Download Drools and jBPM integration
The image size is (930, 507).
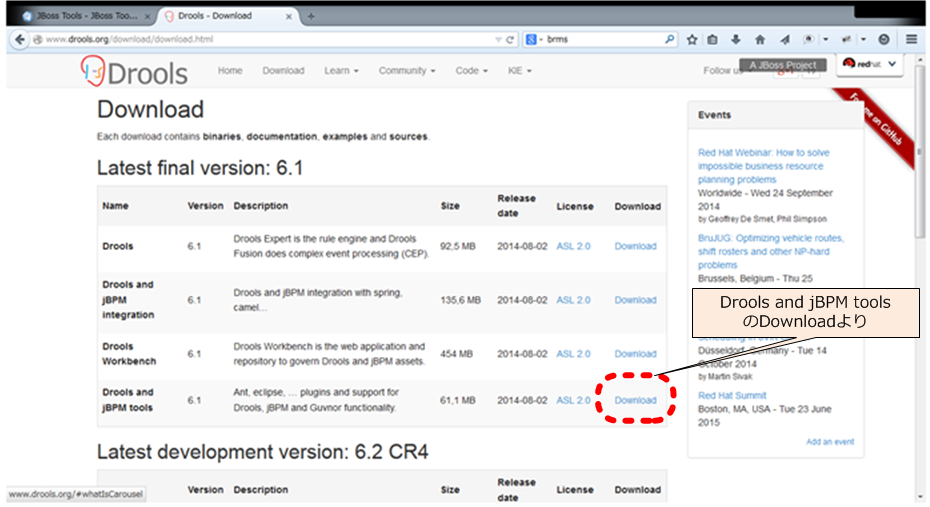pyautogui.click(x=635, y=300)
